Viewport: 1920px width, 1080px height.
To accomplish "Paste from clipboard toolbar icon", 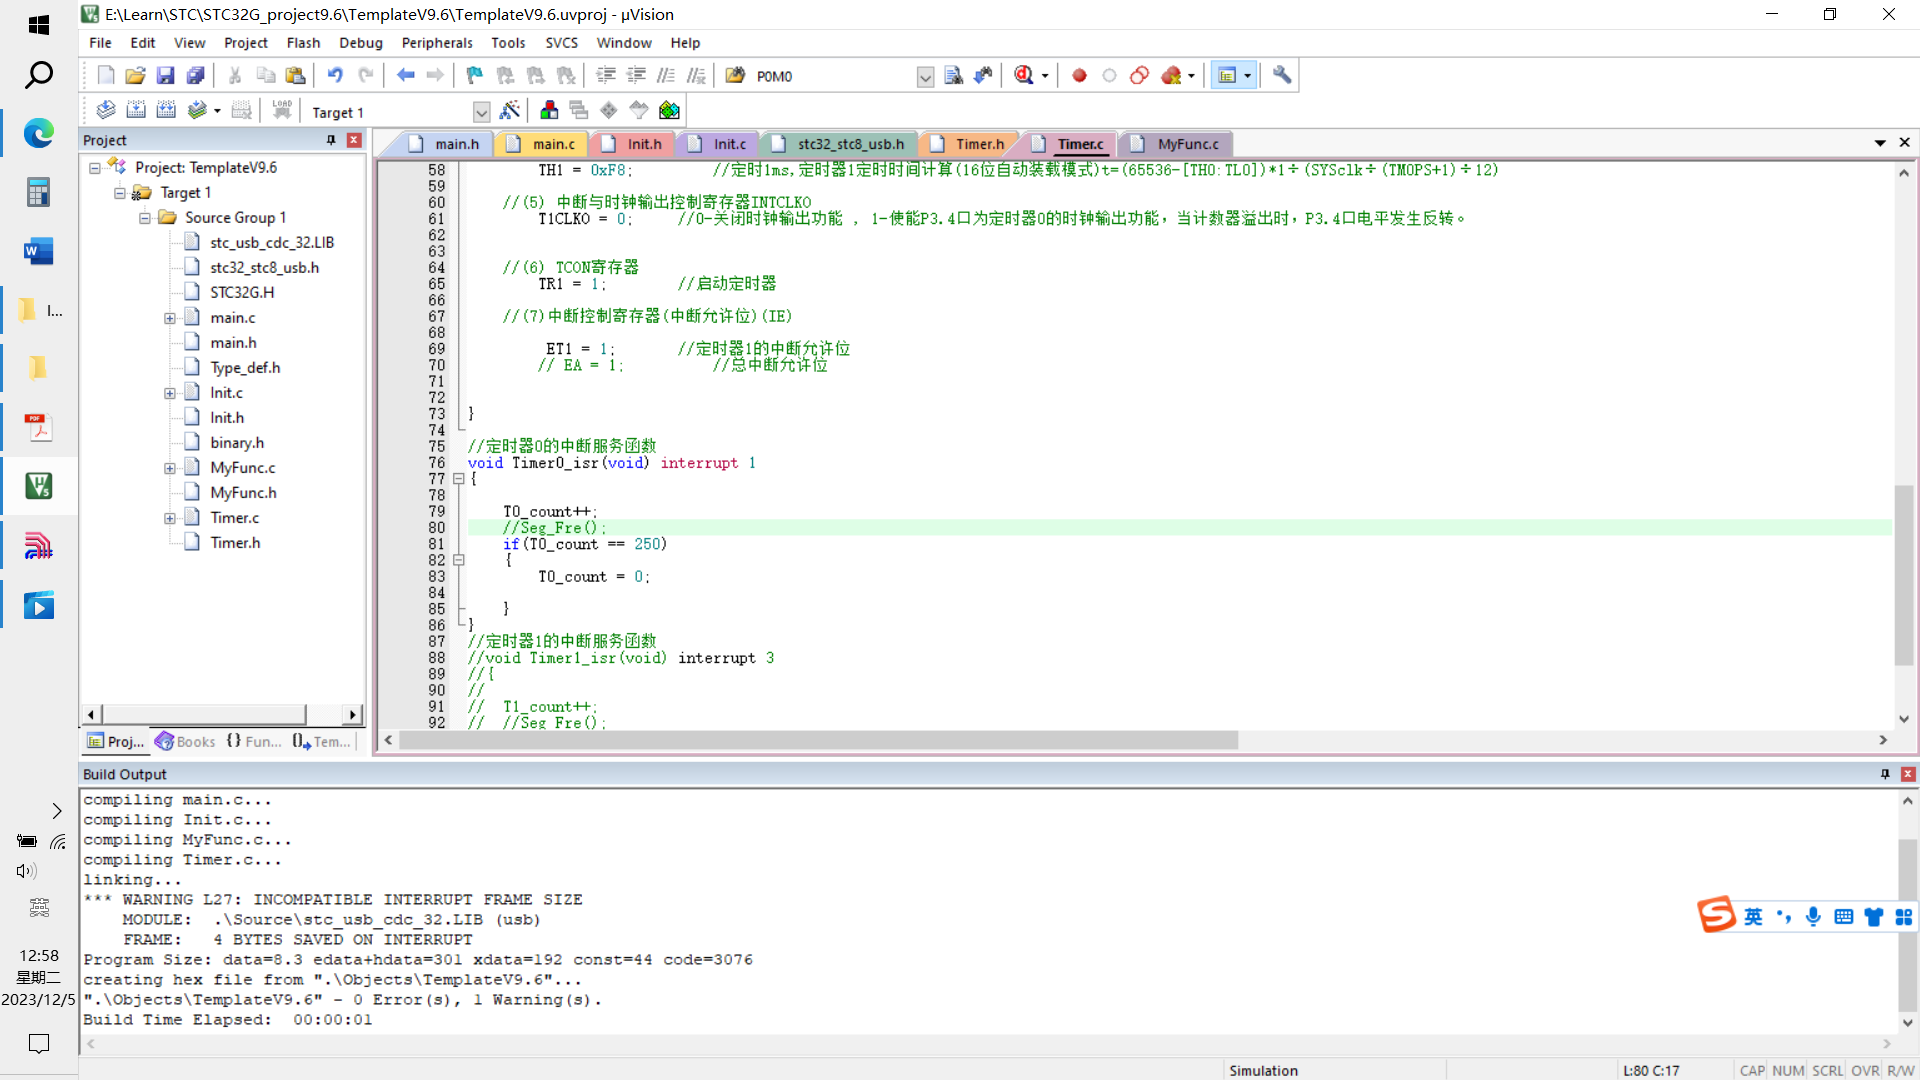I will pos(295,75).
